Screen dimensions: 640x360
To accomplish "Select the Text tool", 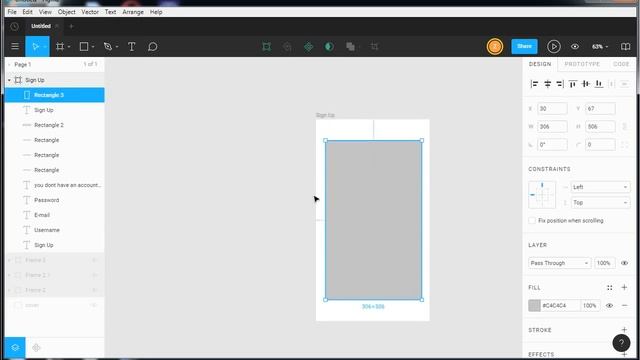I will click(131, 47).
